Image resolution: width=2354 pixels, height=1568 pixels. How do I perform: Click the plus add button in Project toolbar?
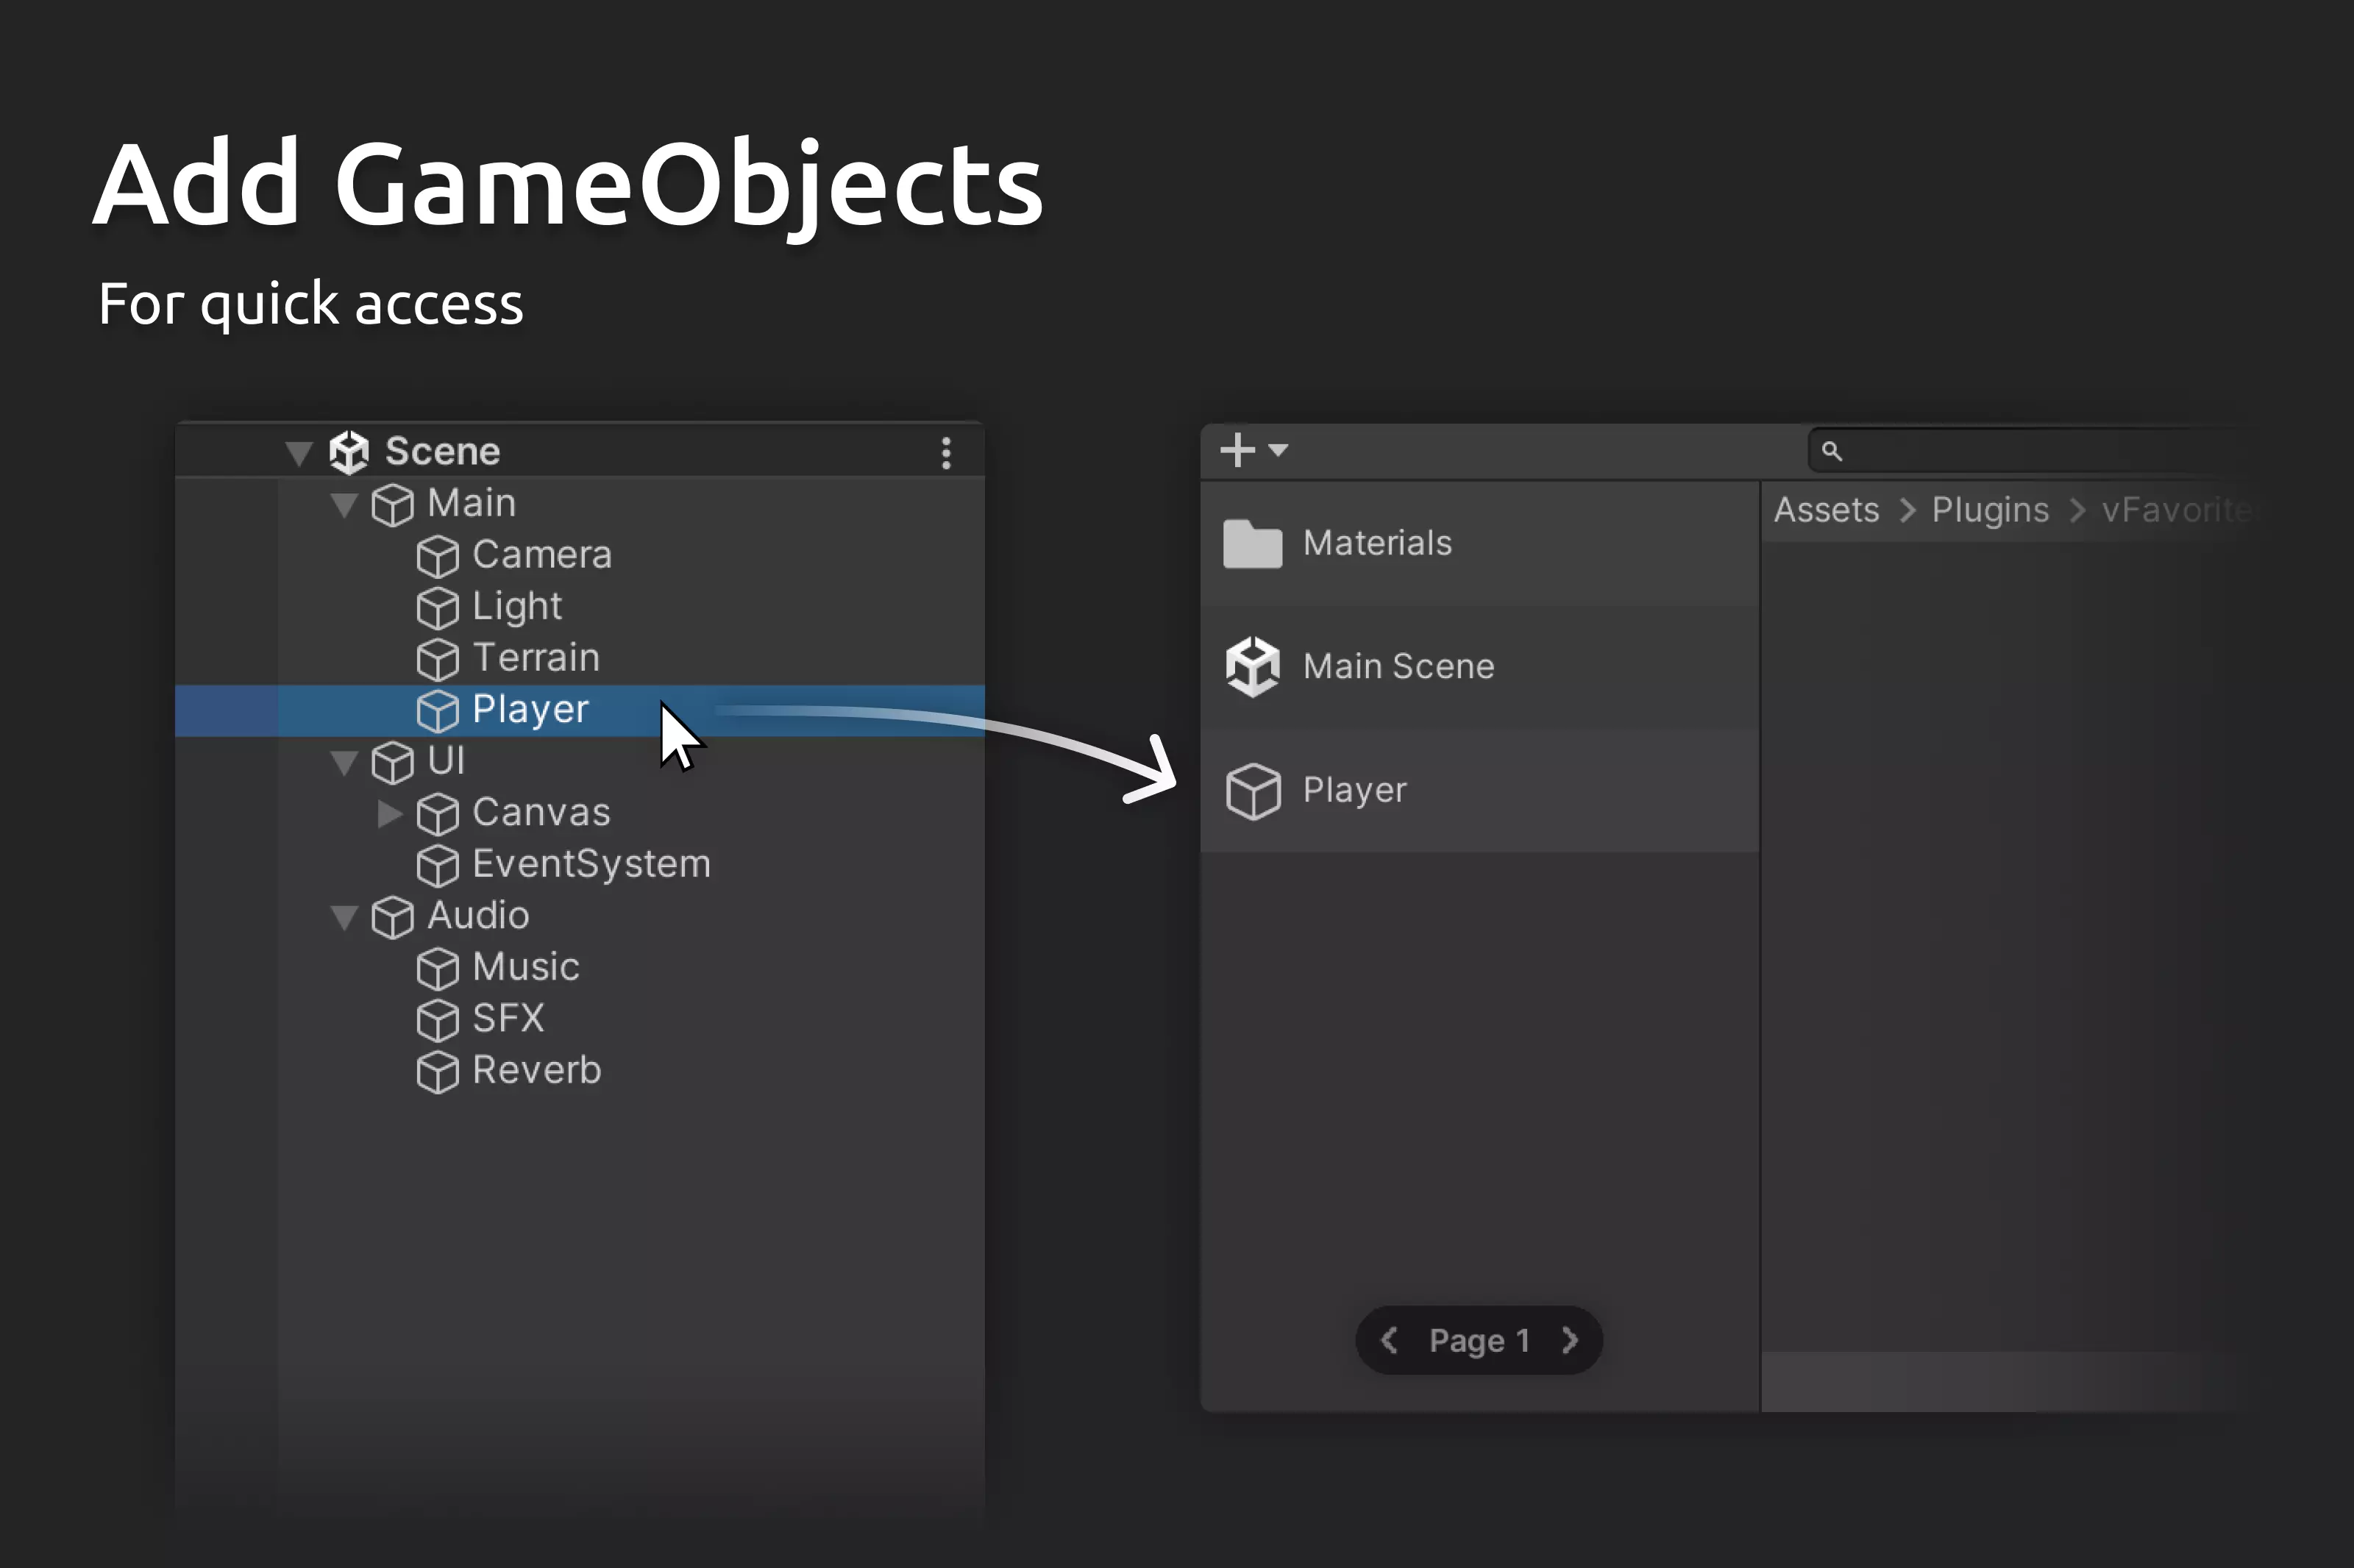(1237, 450)
